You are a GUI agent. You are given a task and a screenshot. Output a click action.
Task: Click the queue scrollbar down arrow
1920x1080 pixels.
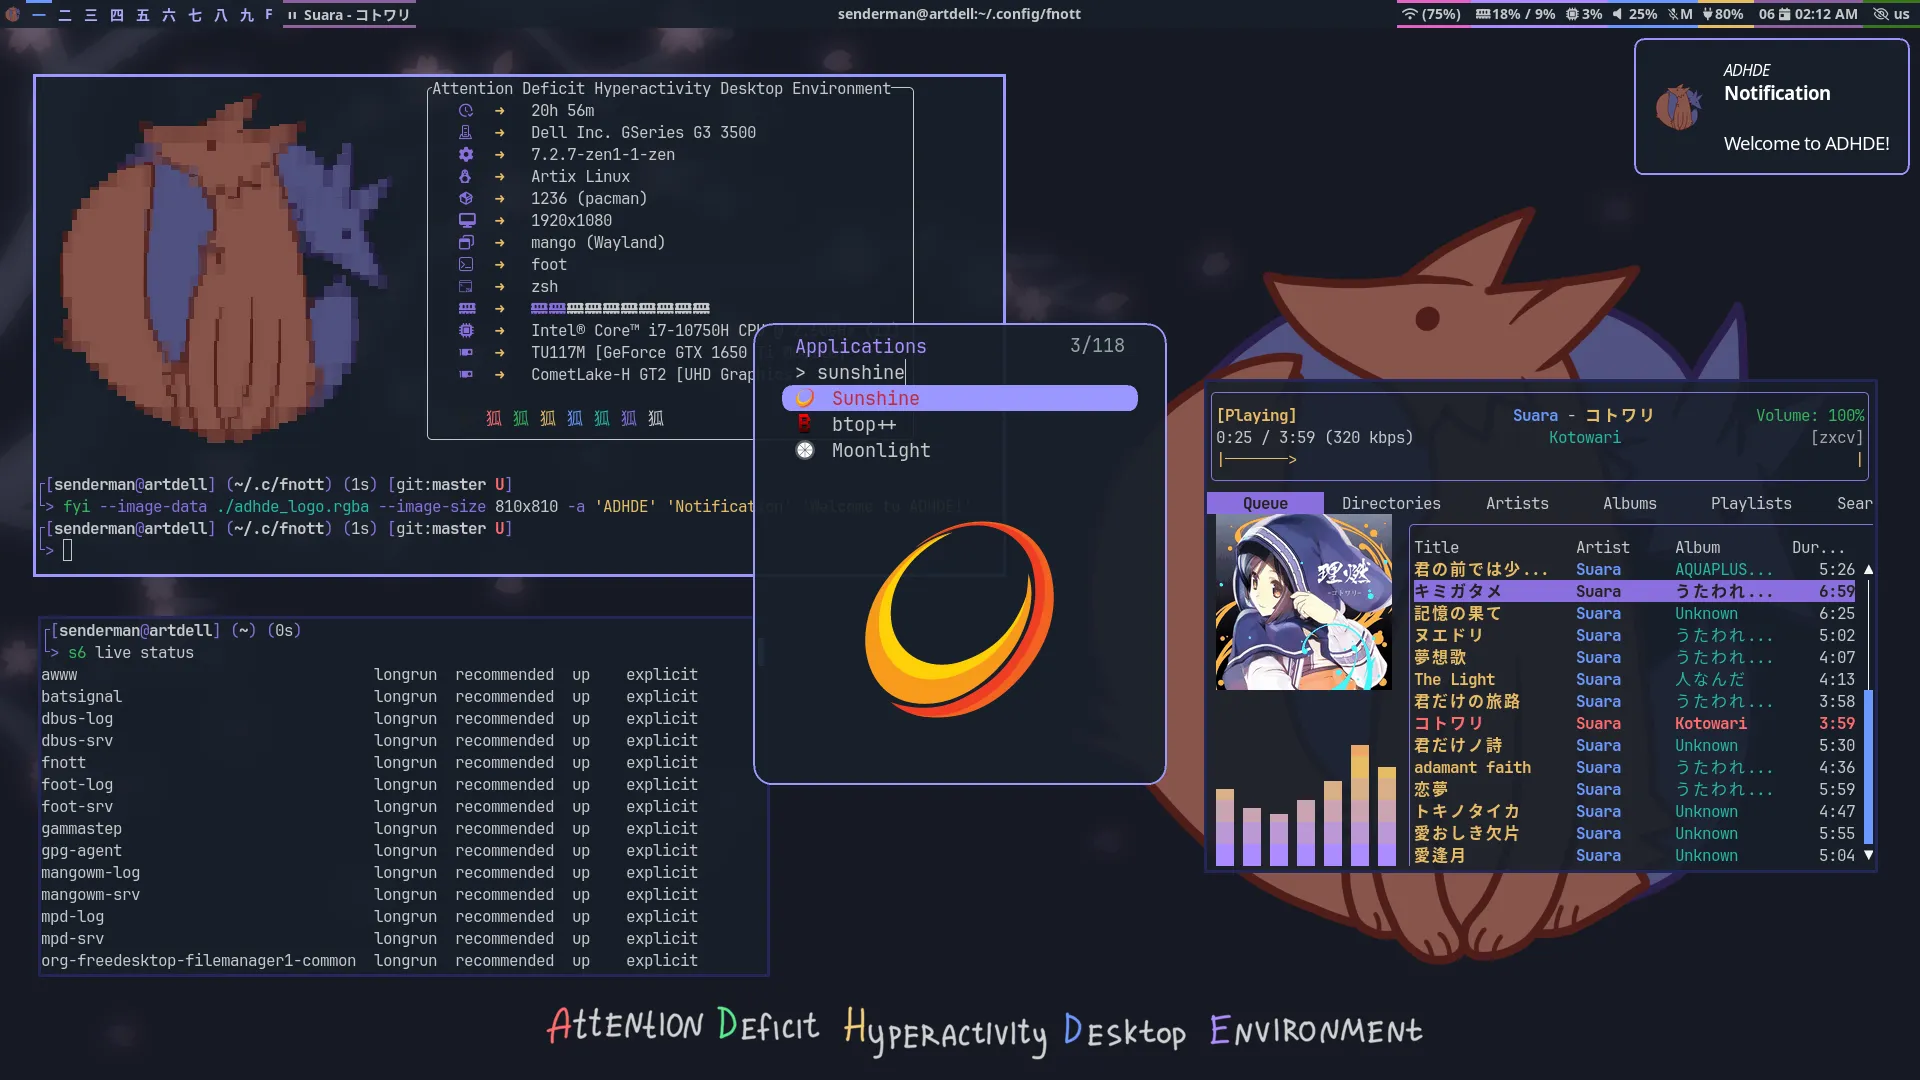click(1868, 855)
